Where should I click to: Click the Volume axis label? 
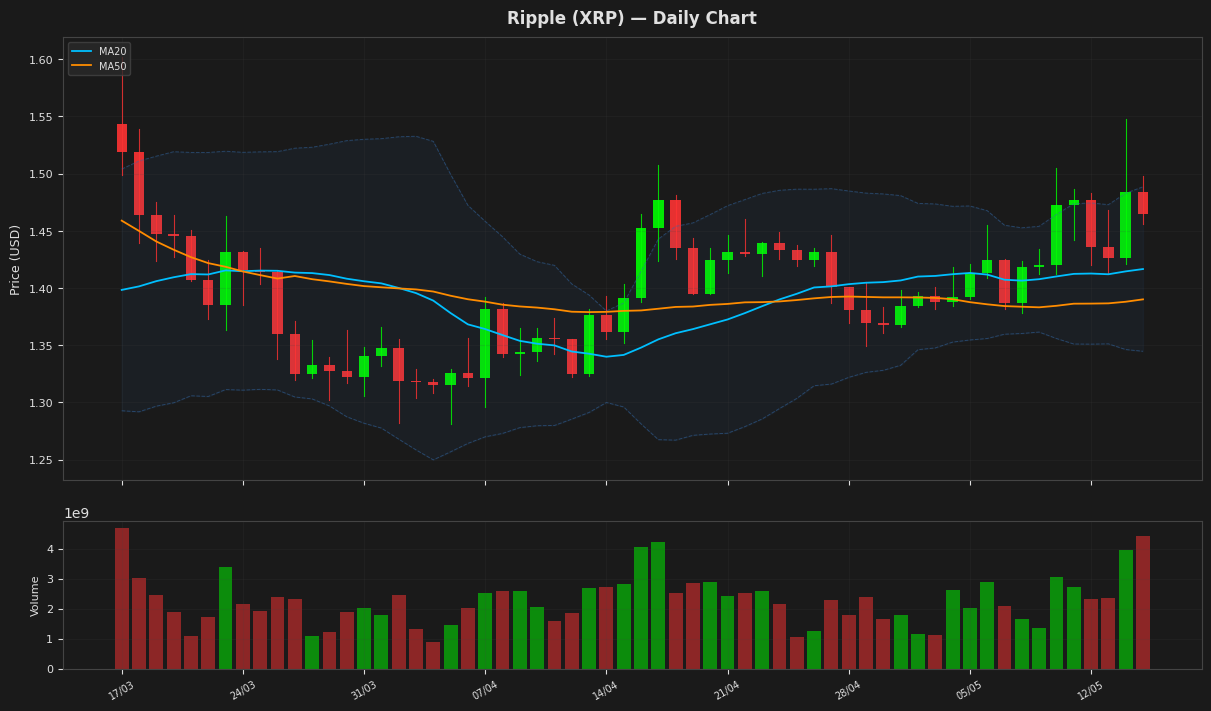pyautogui.click(x=36, y=596)
